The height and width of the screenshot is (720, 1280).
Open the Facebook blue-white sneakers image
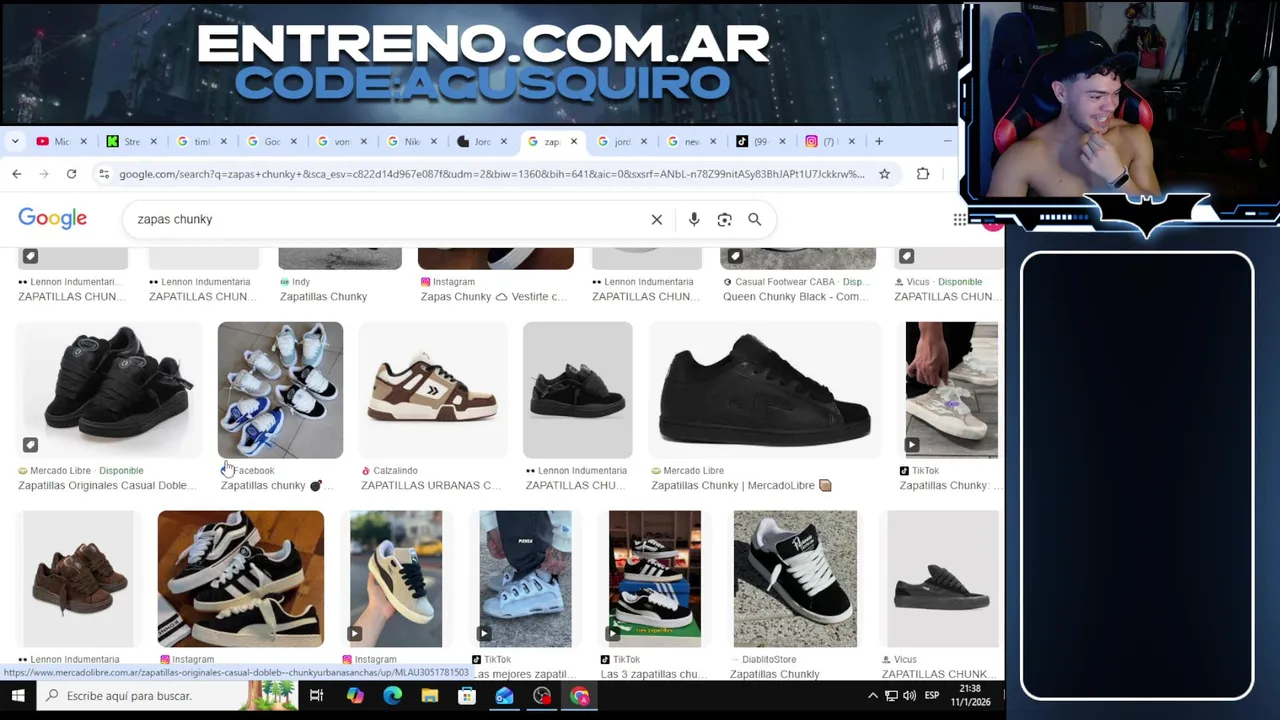coord(280,390)
